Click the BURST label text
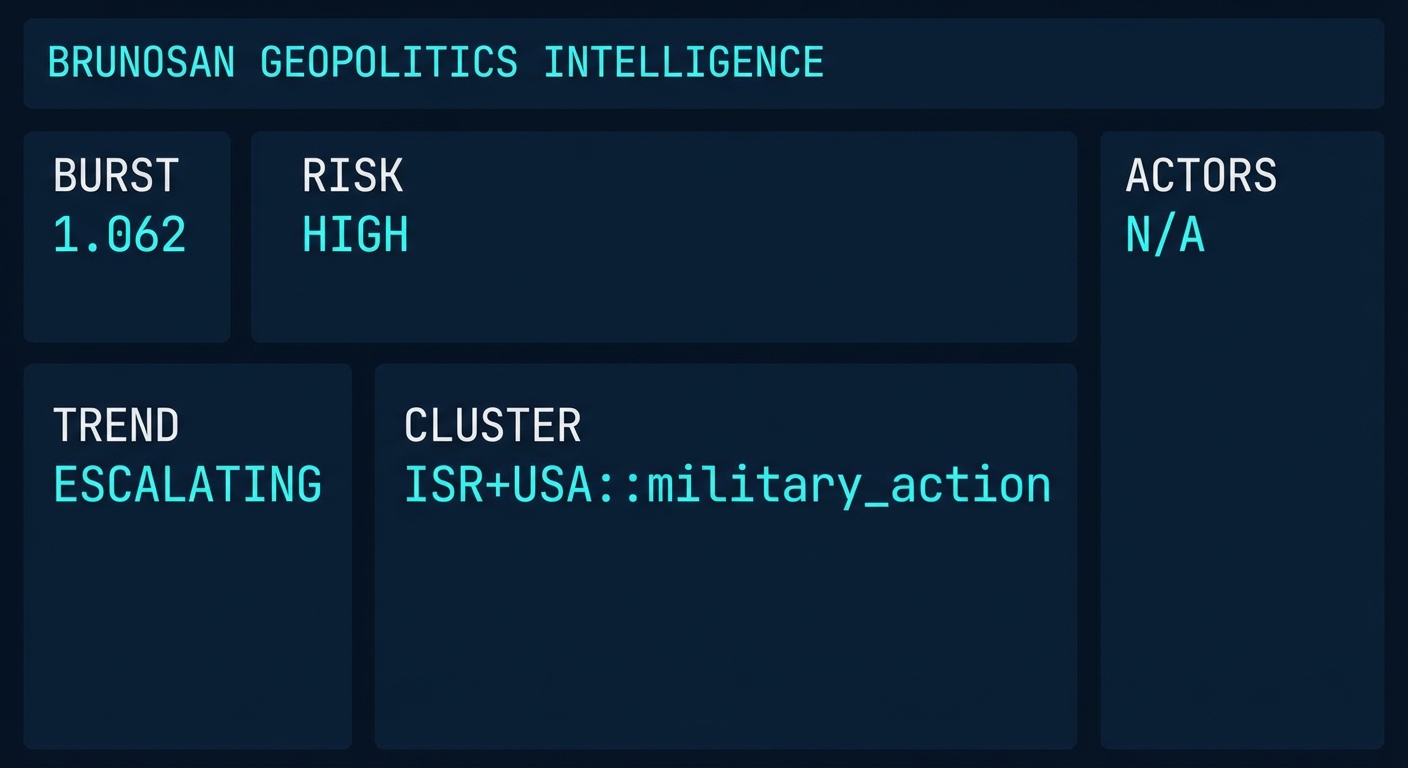Image resolution: width=1408 pixels, height=768 pixels. pos(116,175)
